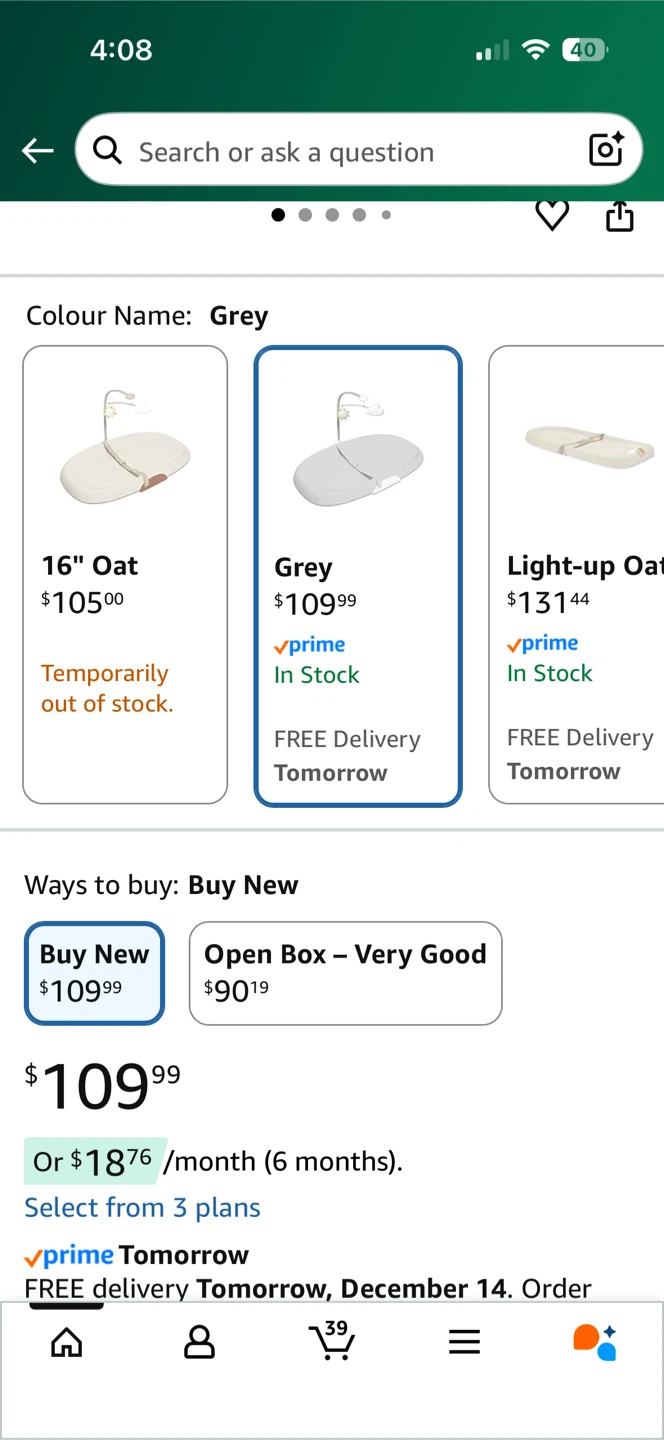Choose Open Box – Very Good option

click(x=345, y=973)
